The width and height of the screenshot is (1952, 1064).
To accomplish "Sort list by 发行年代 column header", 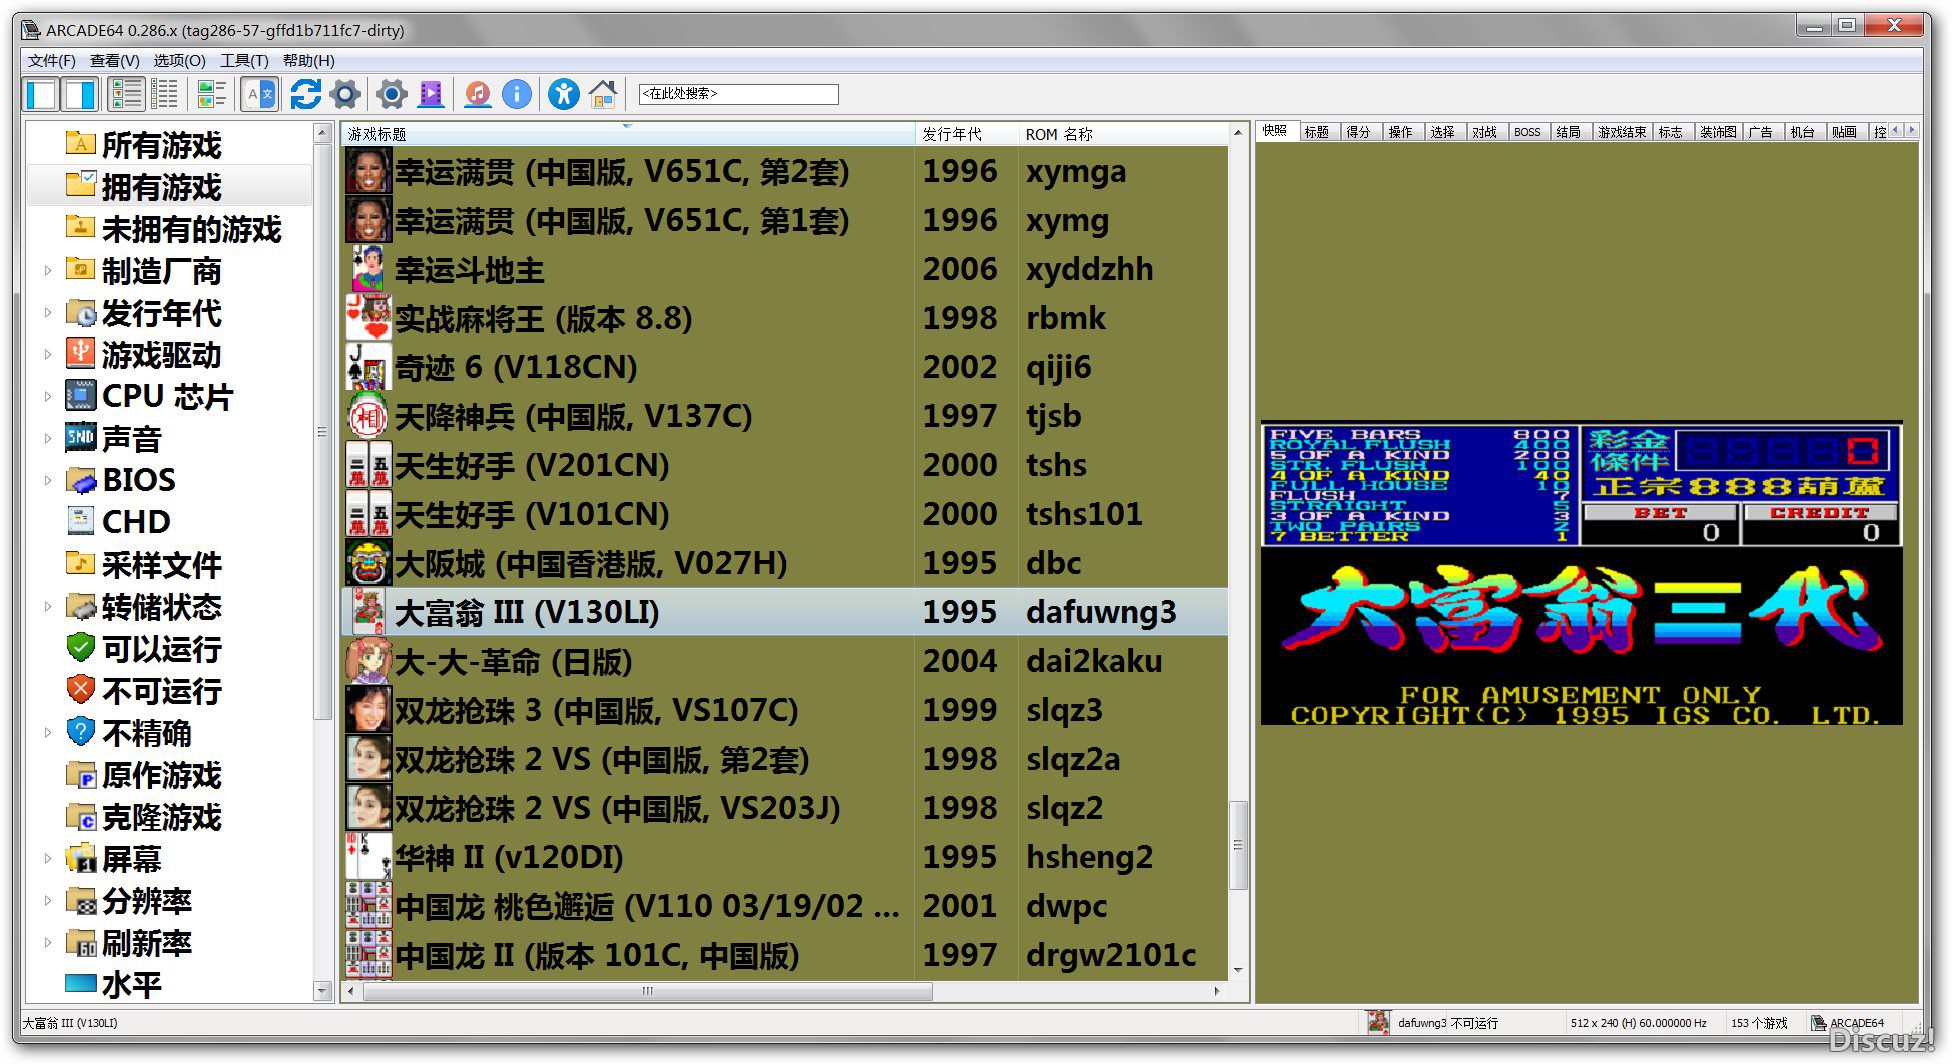I will point(952,134).
